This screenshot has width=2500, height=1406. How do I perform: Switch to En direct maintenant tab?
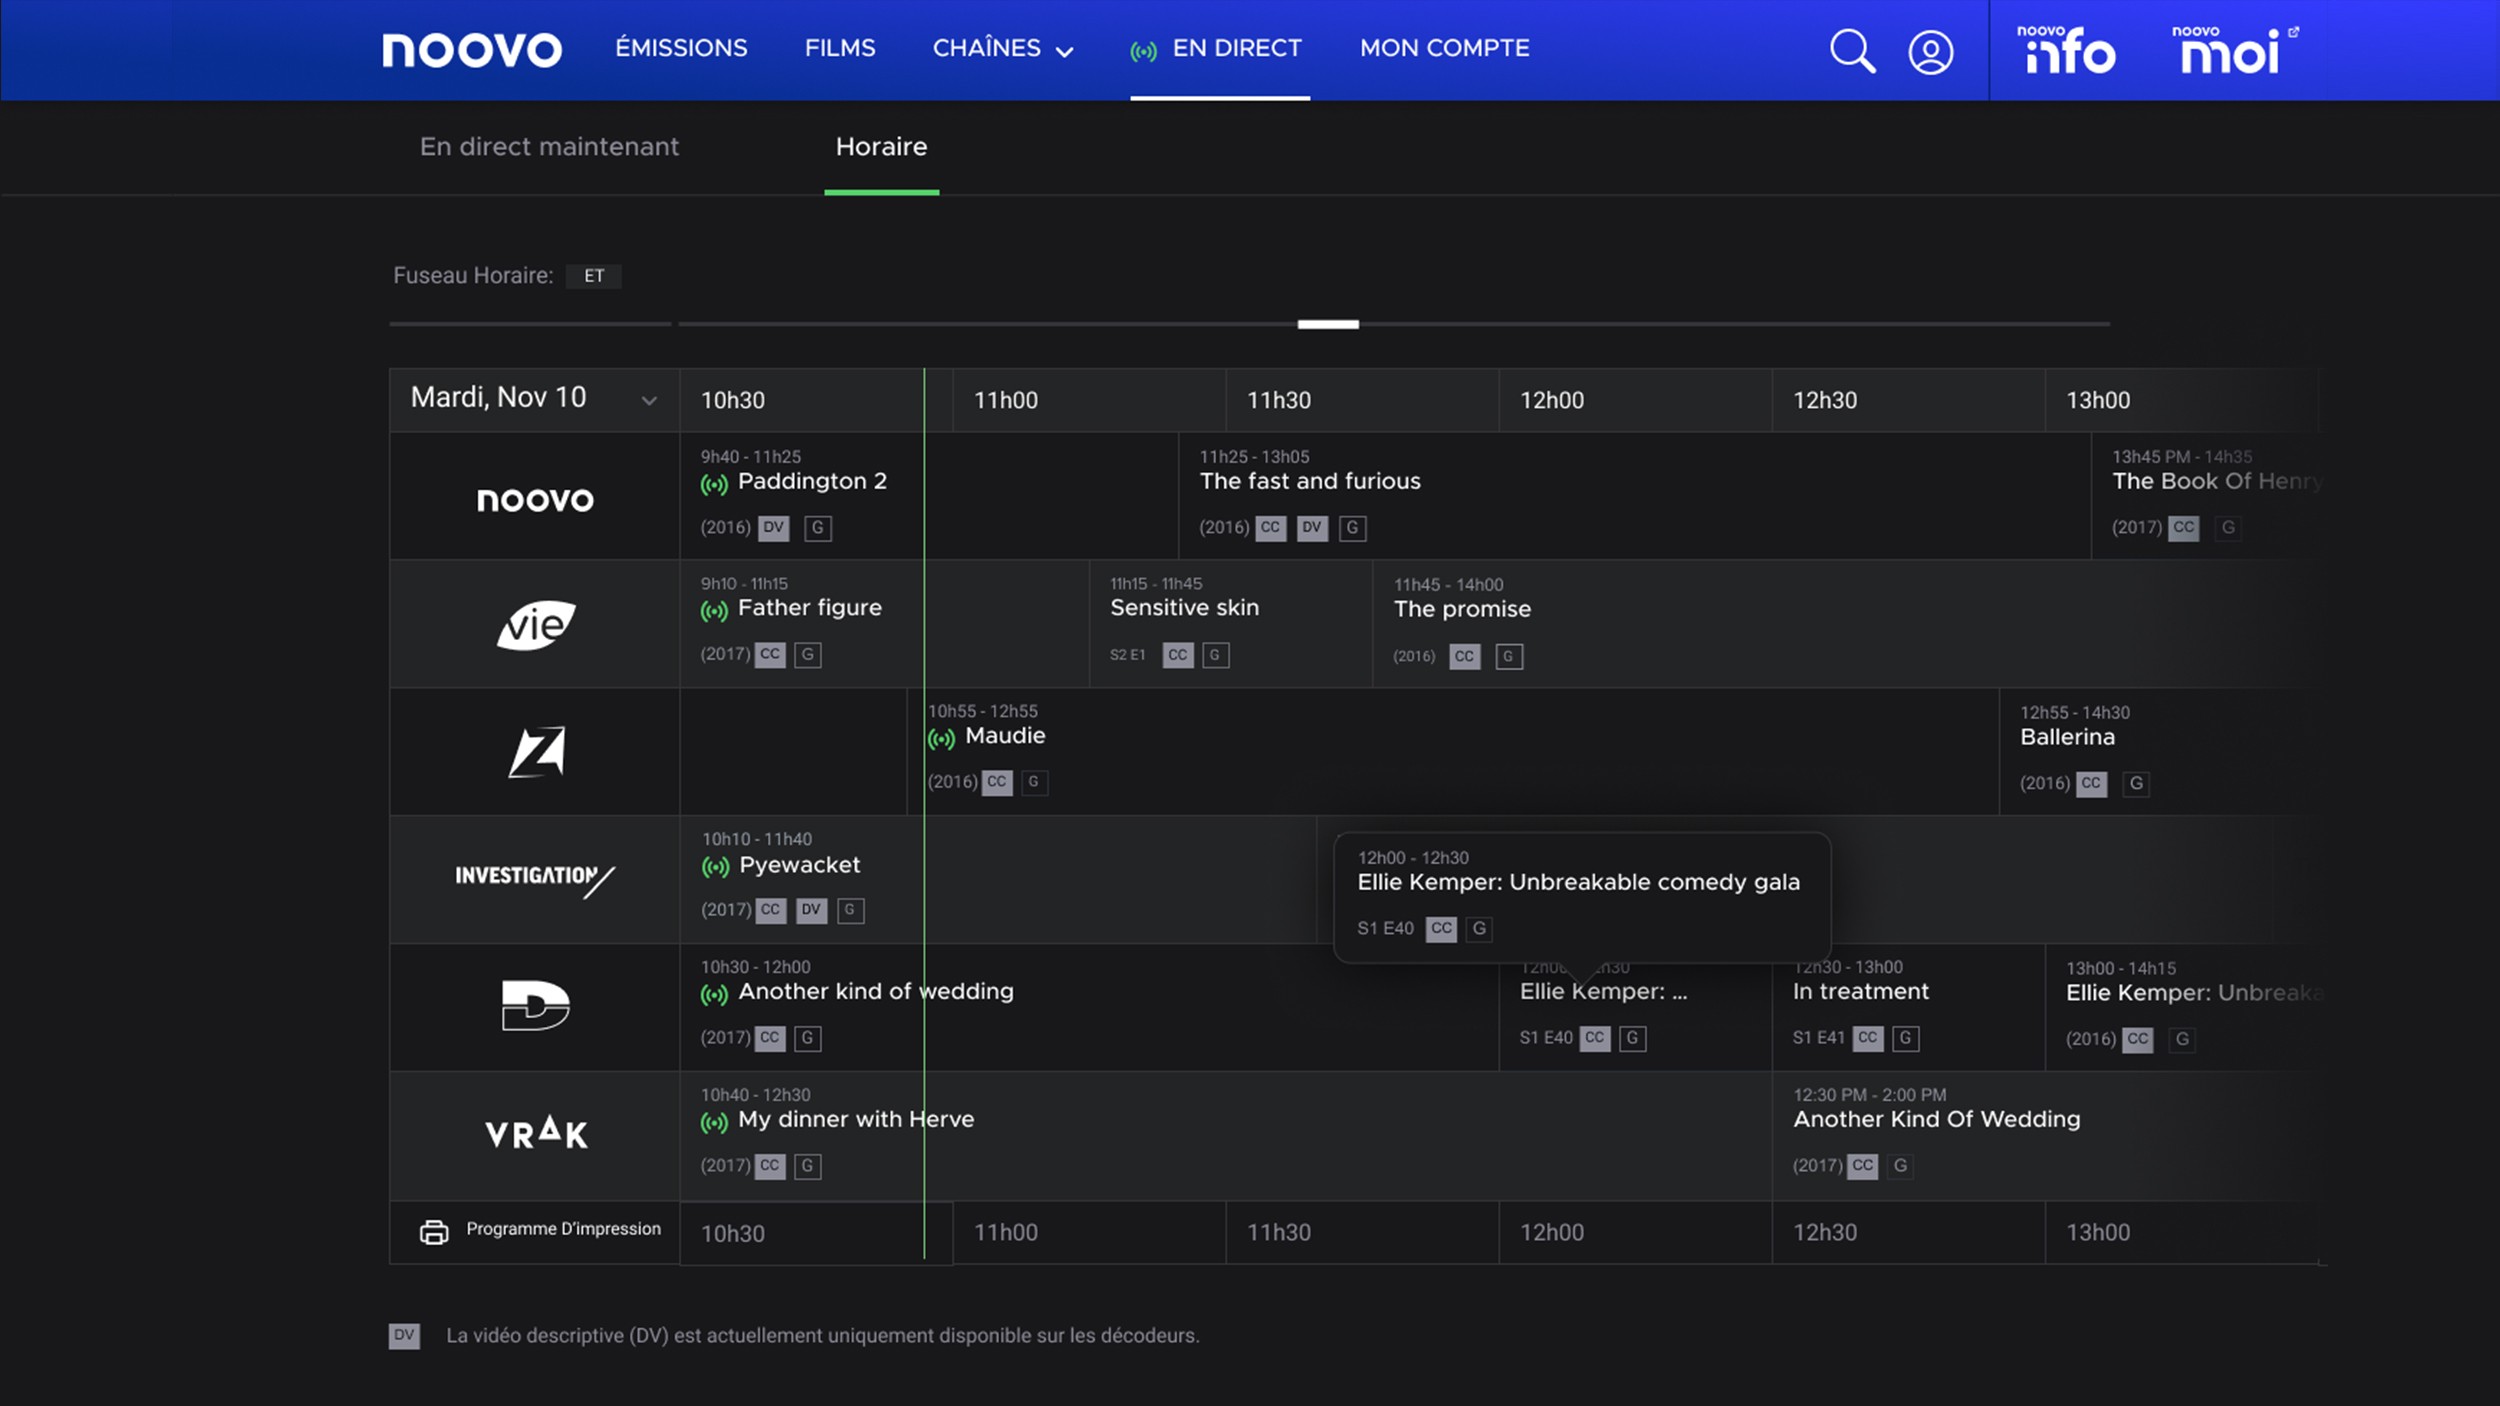point(549,147)
